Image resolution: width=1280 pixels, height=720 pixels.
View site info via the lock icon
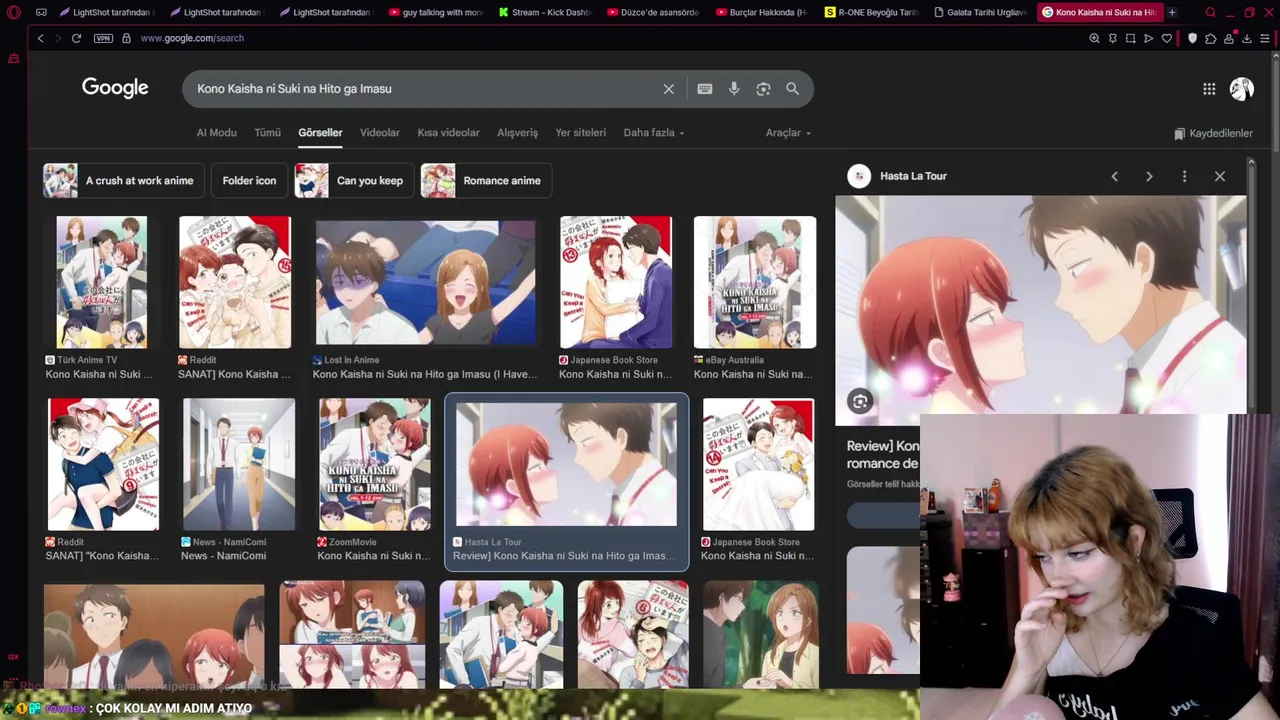point(126,38)
